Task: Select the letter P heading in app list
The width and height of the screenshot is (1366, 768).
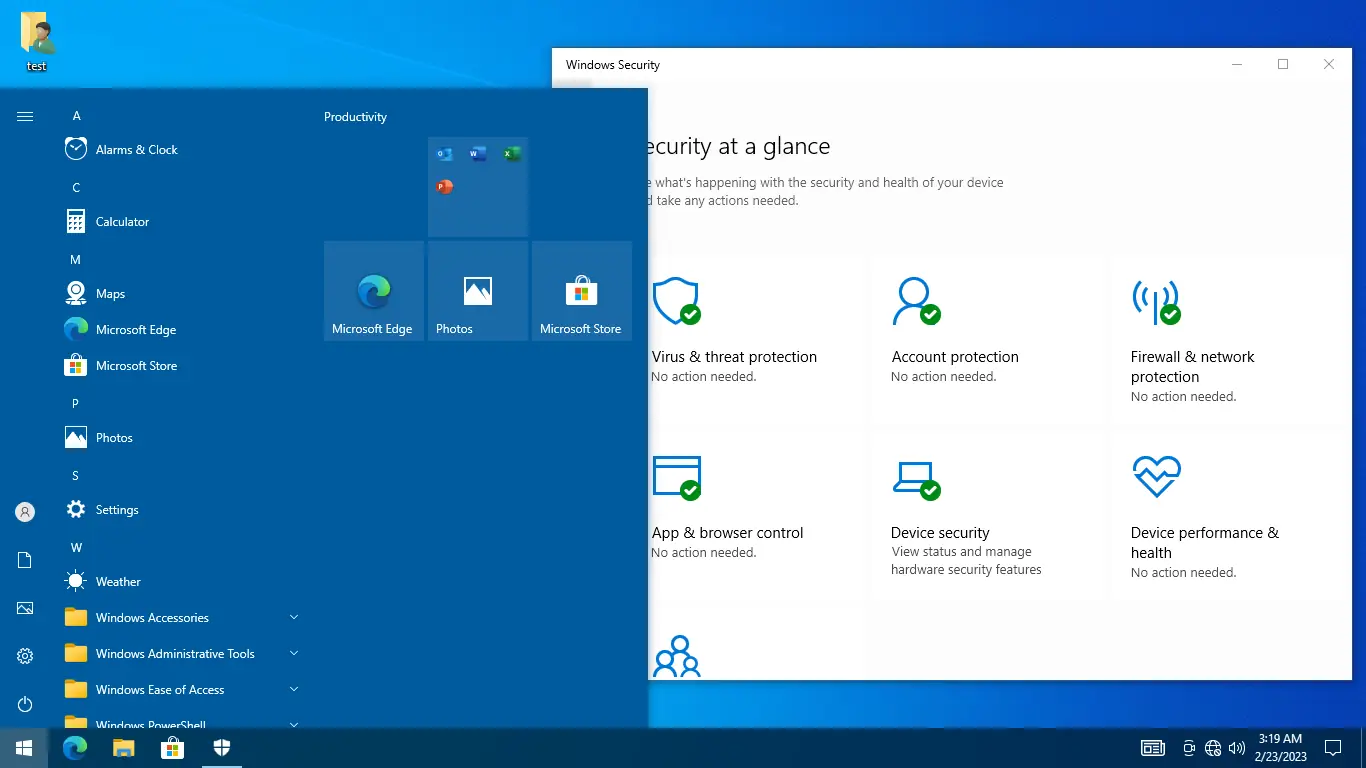Action: pyautogui.click(x=76, y=404)
